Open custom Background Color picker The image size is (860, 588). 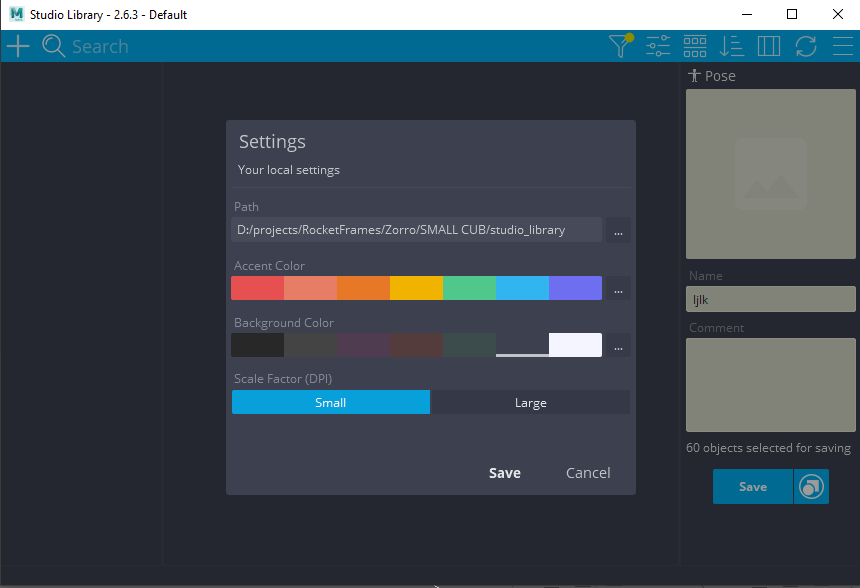618,345
